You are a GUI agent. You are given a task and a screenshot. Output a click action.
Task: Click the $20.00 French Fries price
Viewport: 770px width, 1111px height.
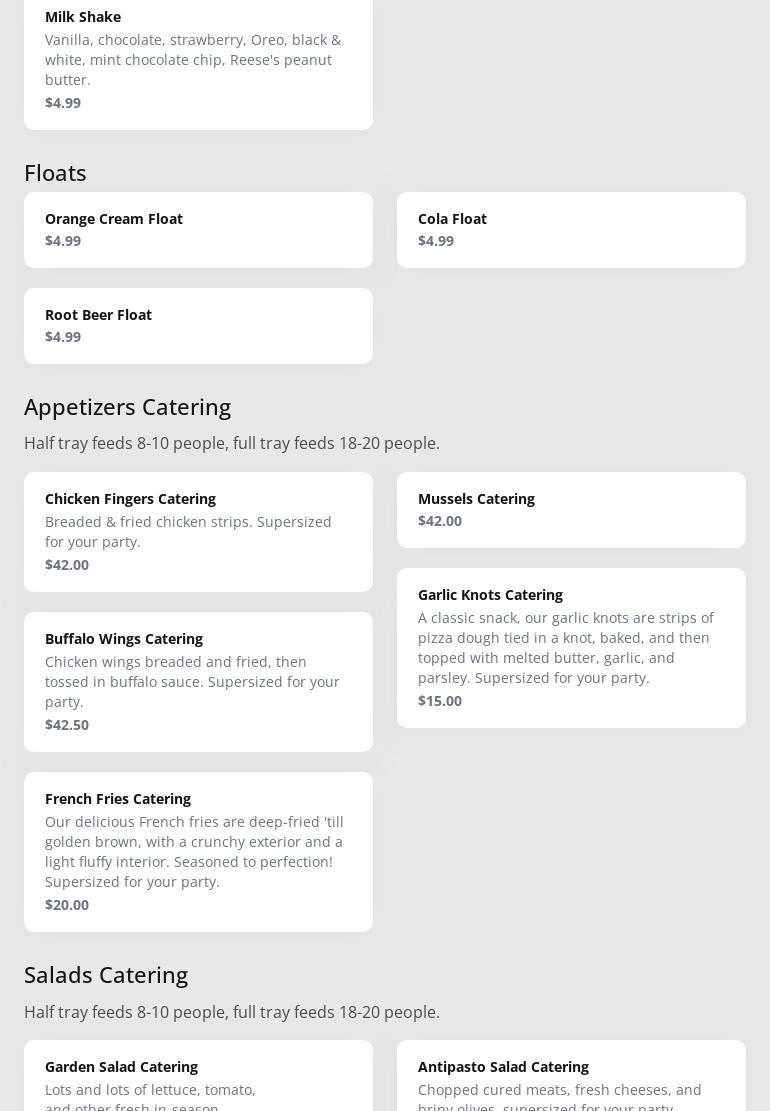pyautogui.click(x=67, y=905)
